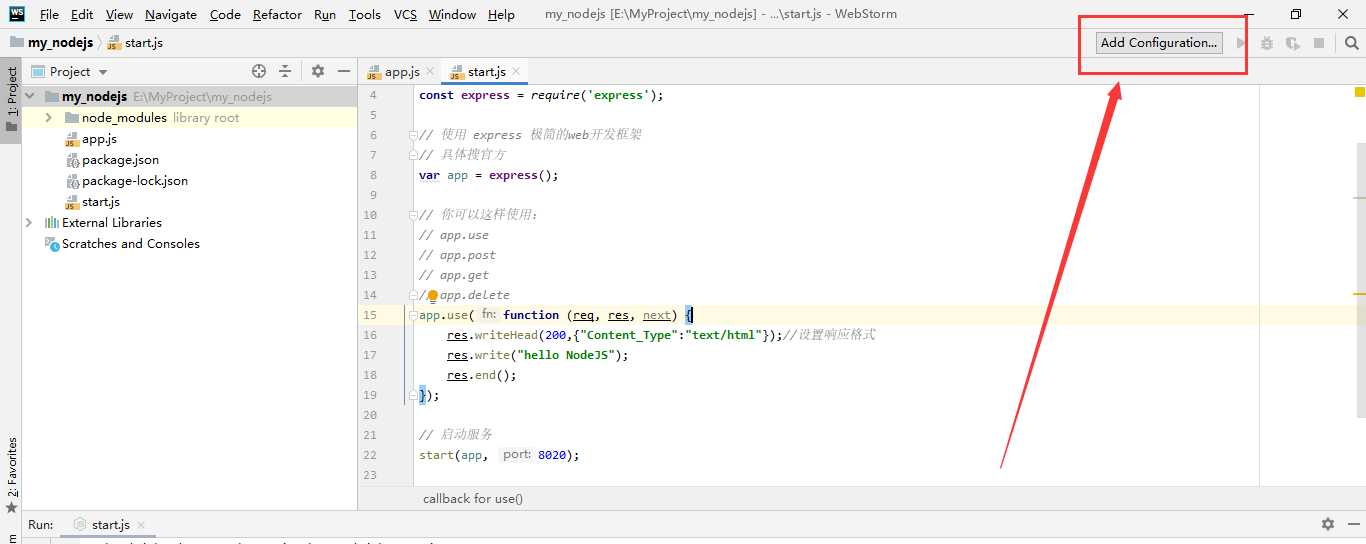Open the View menu
1366x544 pixels.
coord(119,14)
